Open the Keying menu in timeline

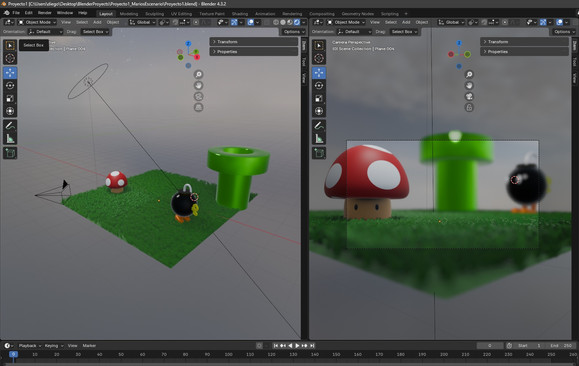point(54,346)
